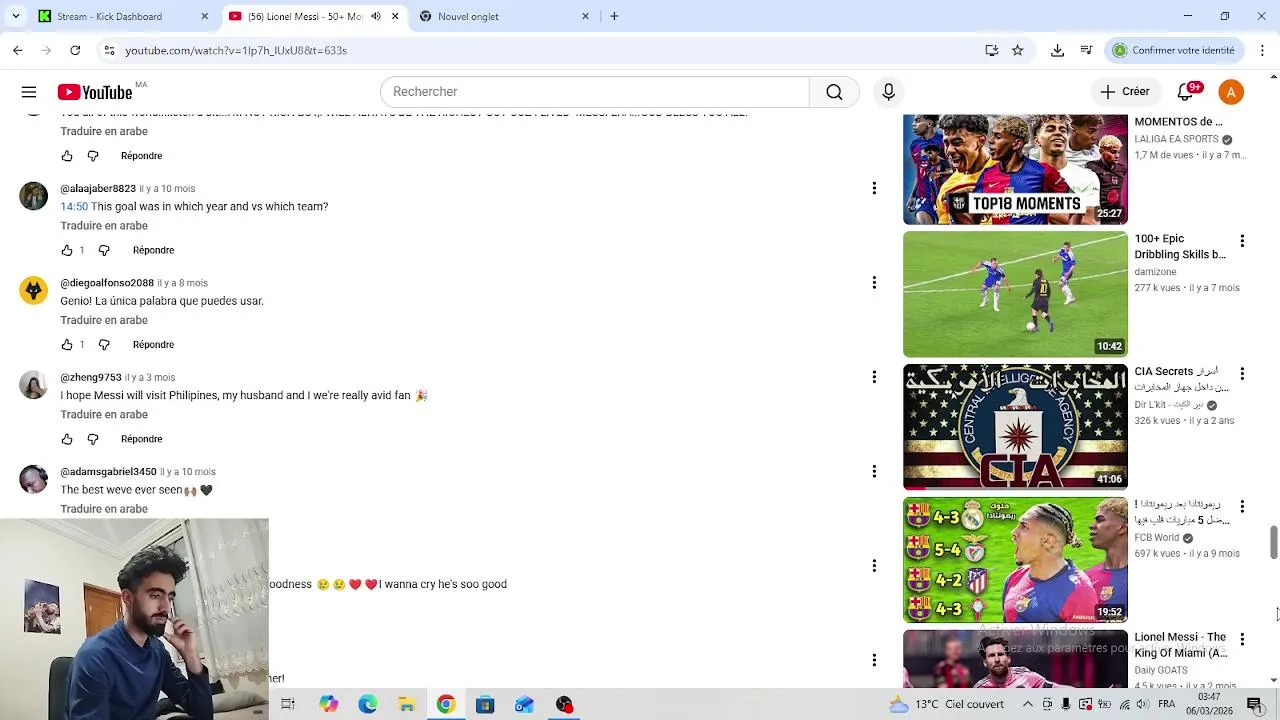Image resolution: width=1280 pixels, height=720 pixels.
Task: Open the FCB World 4-3 scores thumbnail
Action: [1015, 560]
